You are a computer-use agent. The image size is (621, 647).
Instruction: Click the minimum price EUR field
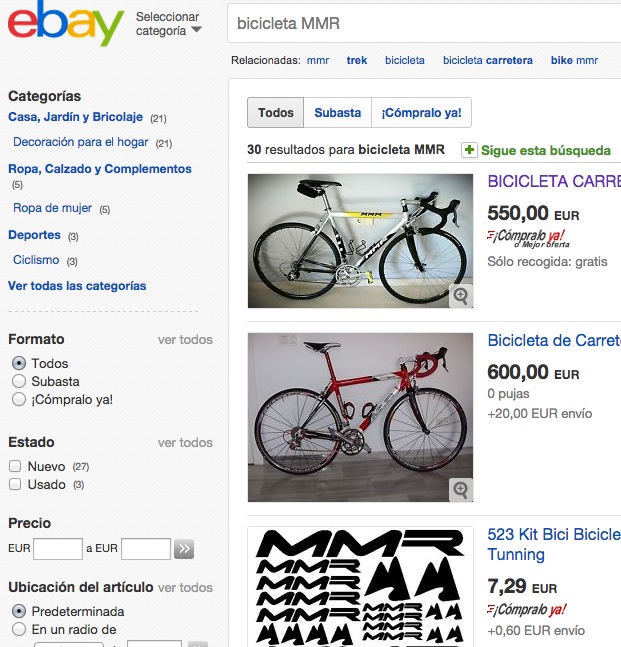point(58,548)
